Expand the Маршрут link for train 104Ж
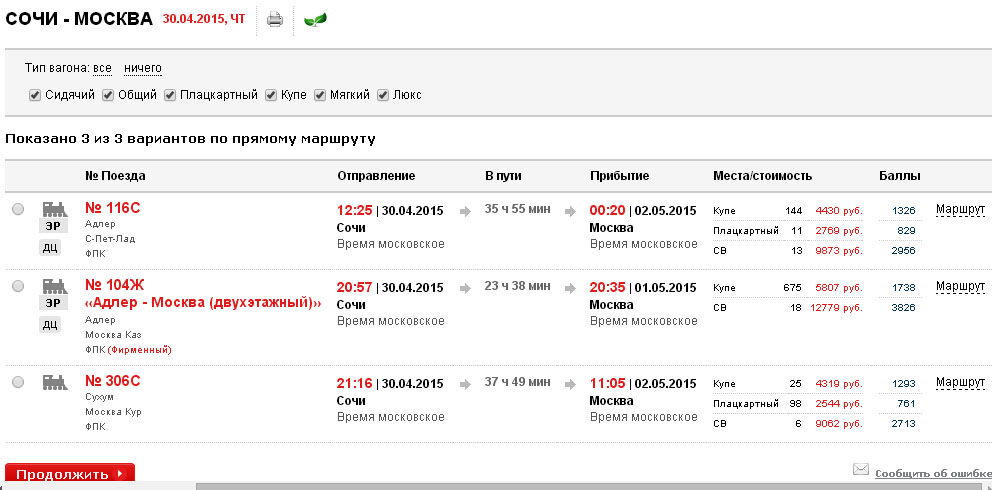 [960, 287]
